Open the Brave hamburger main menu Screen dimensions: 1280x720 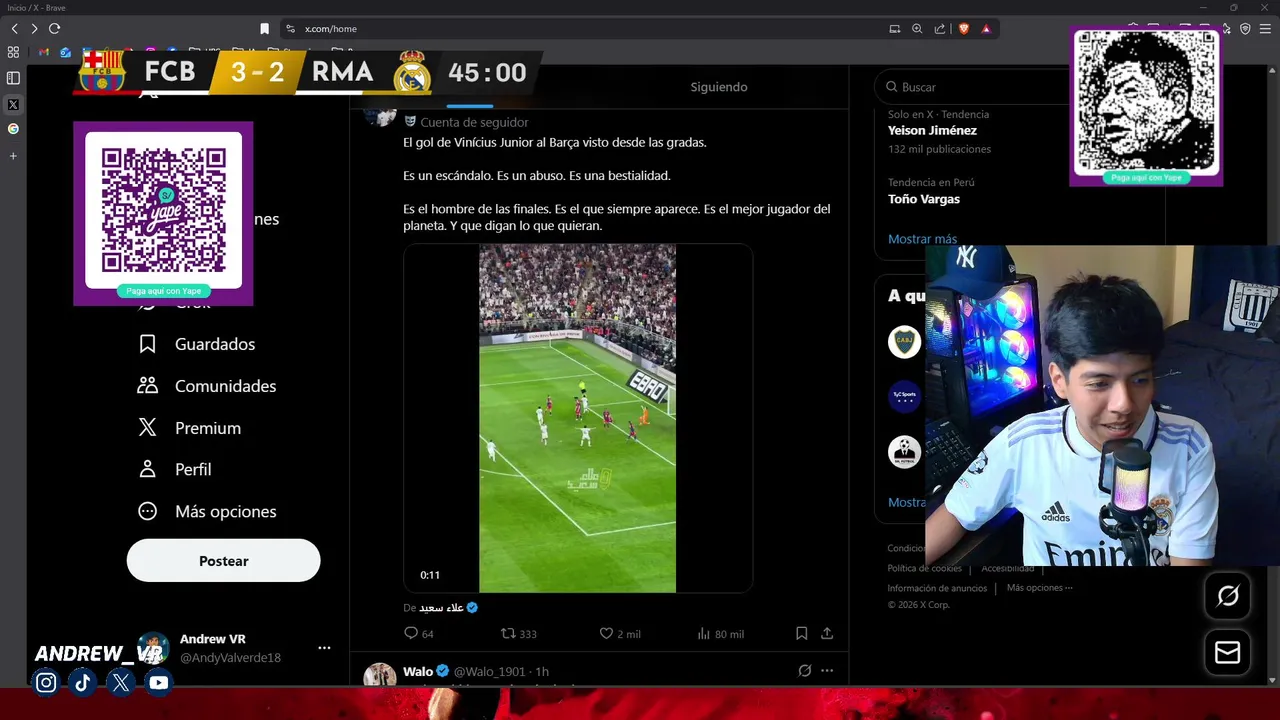point(1265,29)
